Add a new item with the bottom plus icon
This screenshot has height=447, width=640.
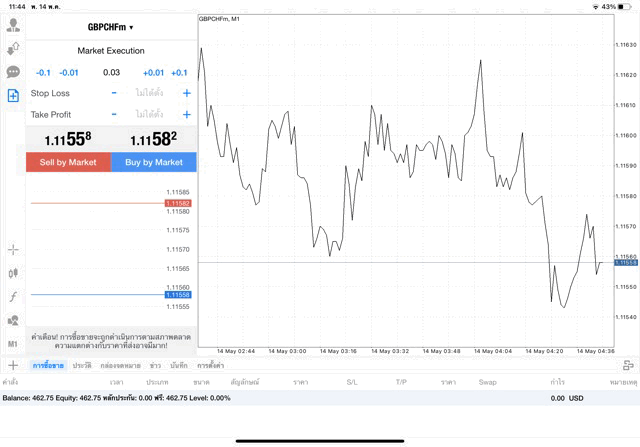(x=13, y=366)
